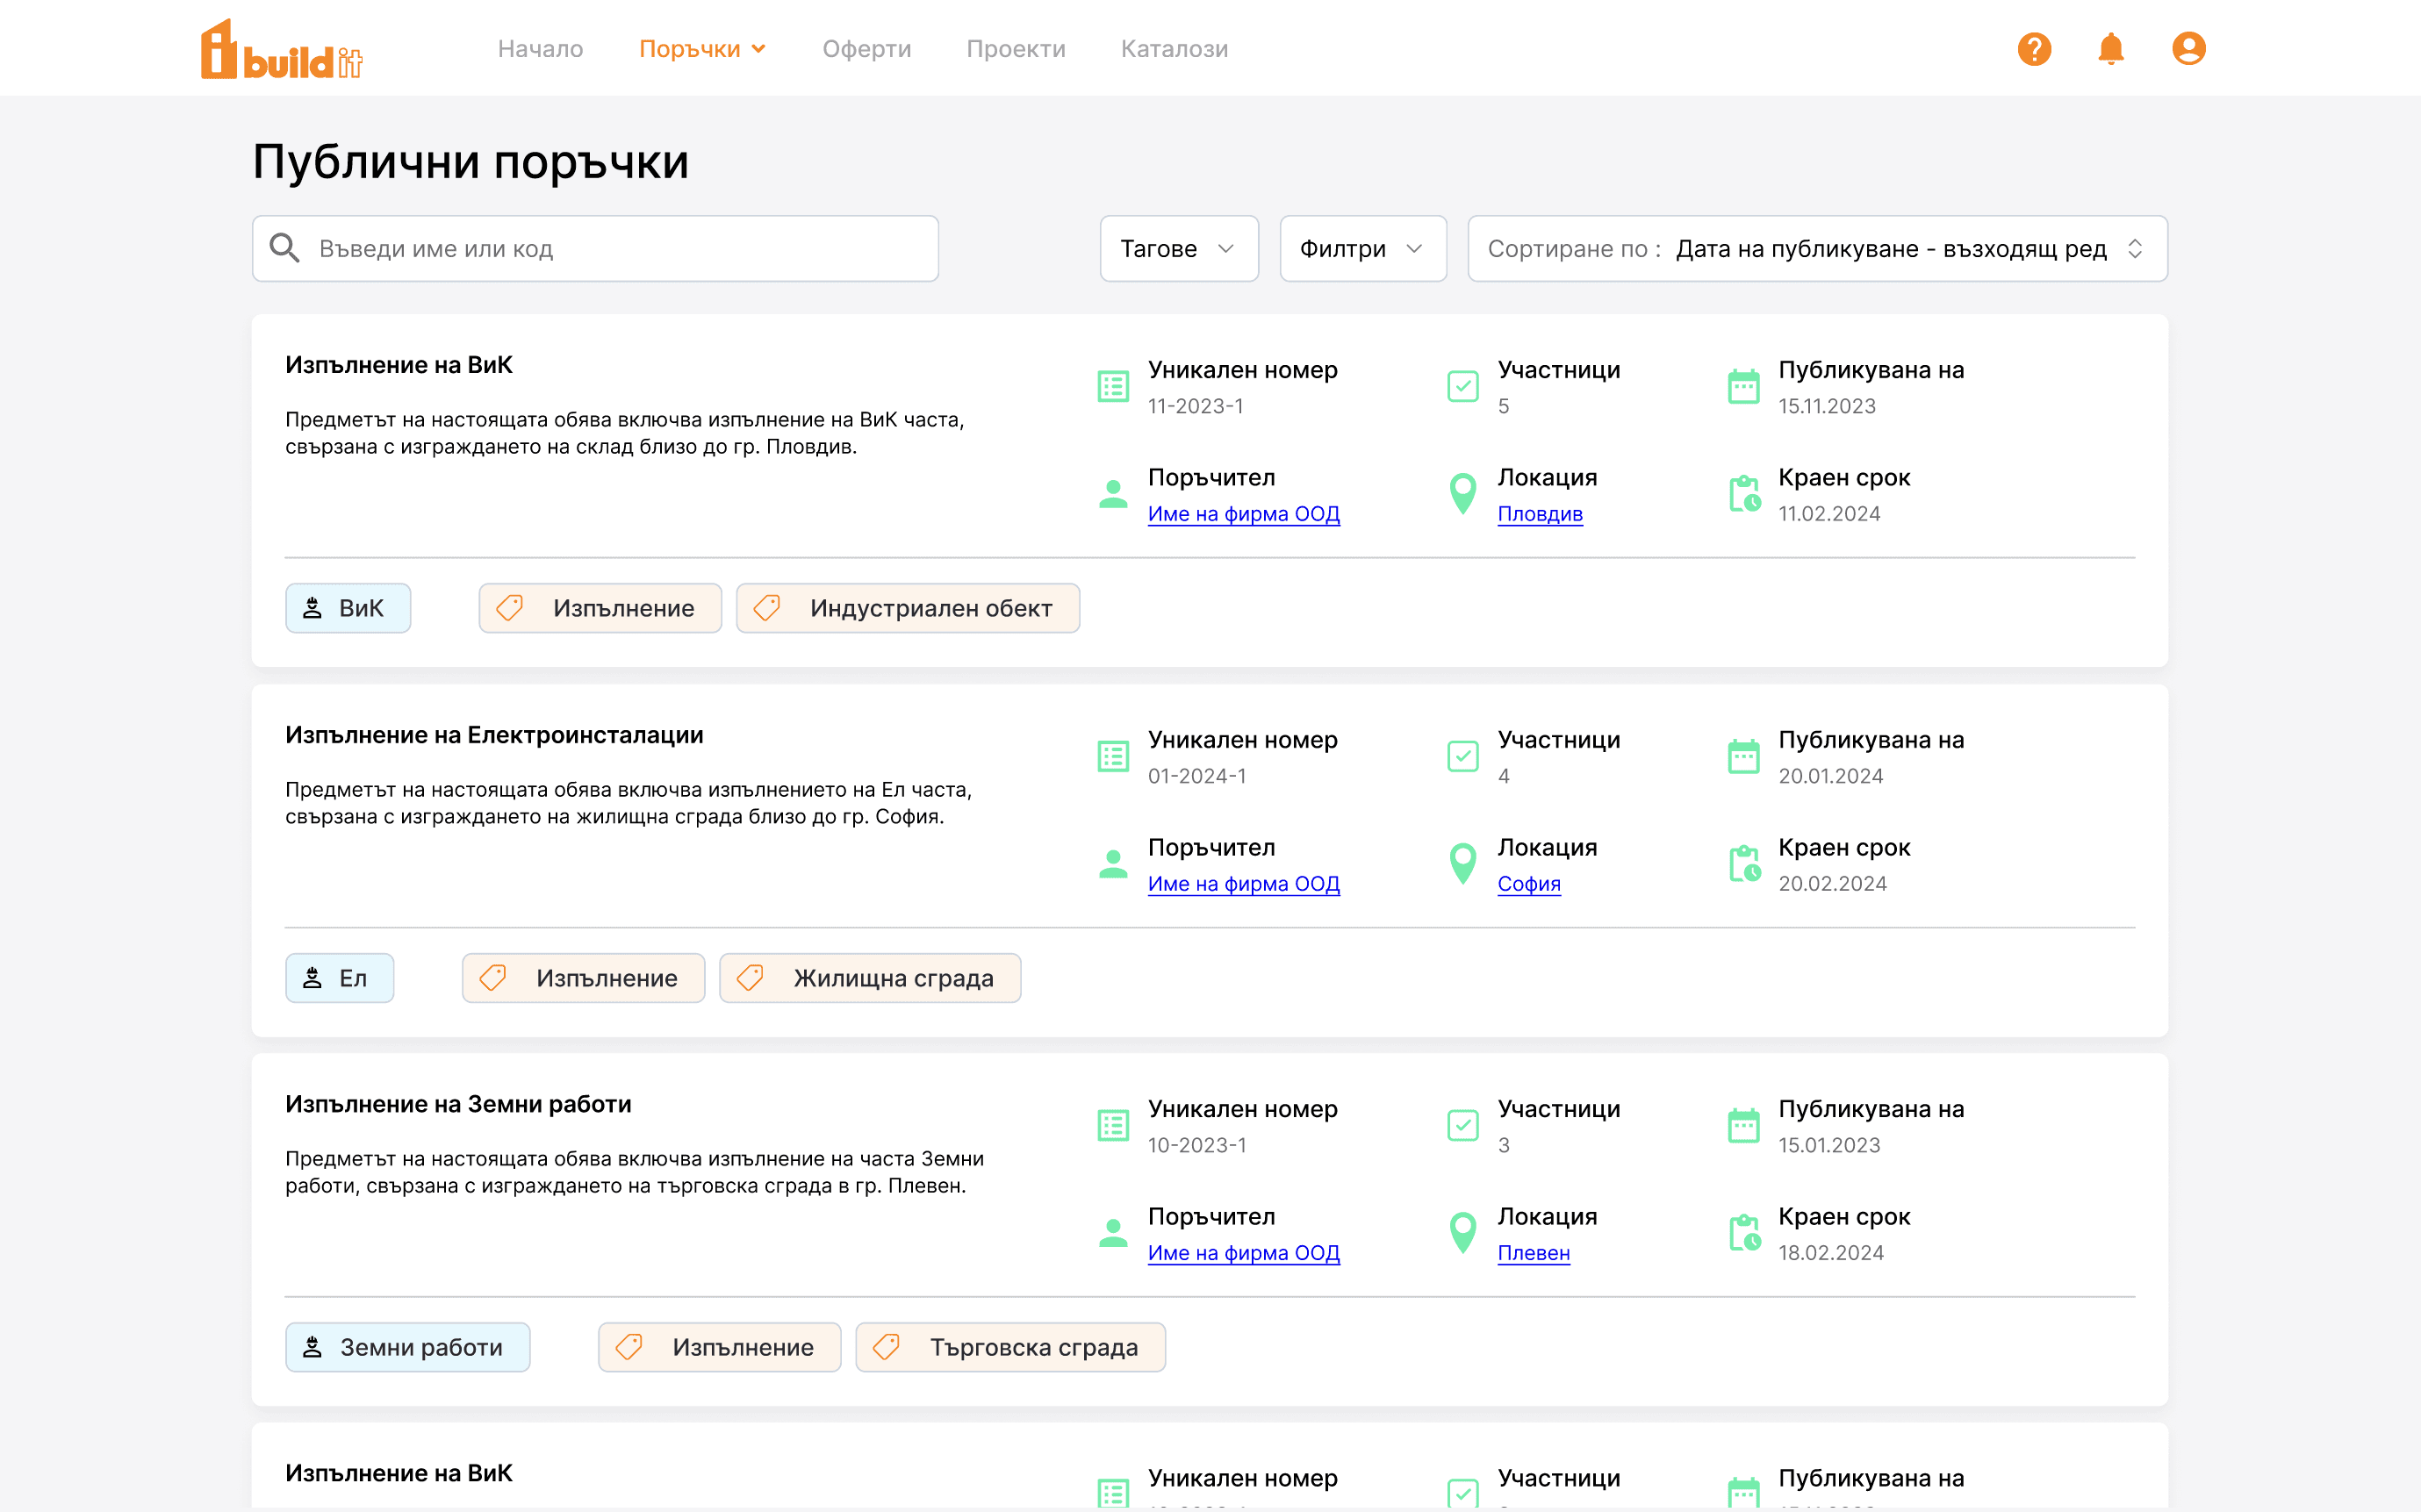Open the Пловдив location link
The height and width of the screenshot is (1512, 2421).
point(1539,514)
